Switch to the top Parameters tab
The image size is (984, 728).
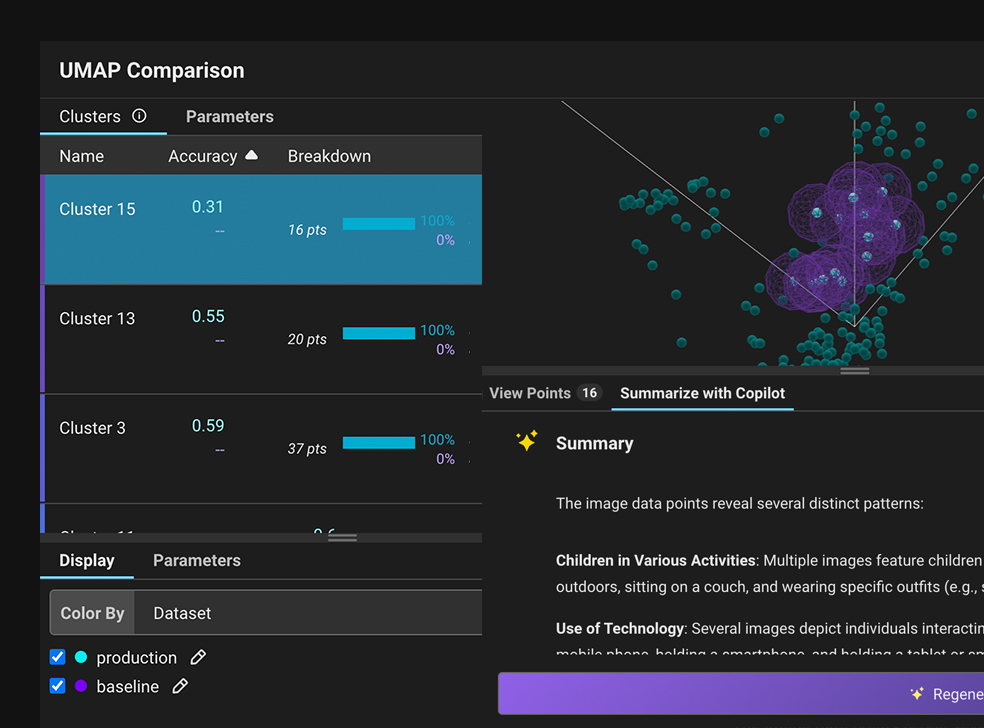click(229, 116)
